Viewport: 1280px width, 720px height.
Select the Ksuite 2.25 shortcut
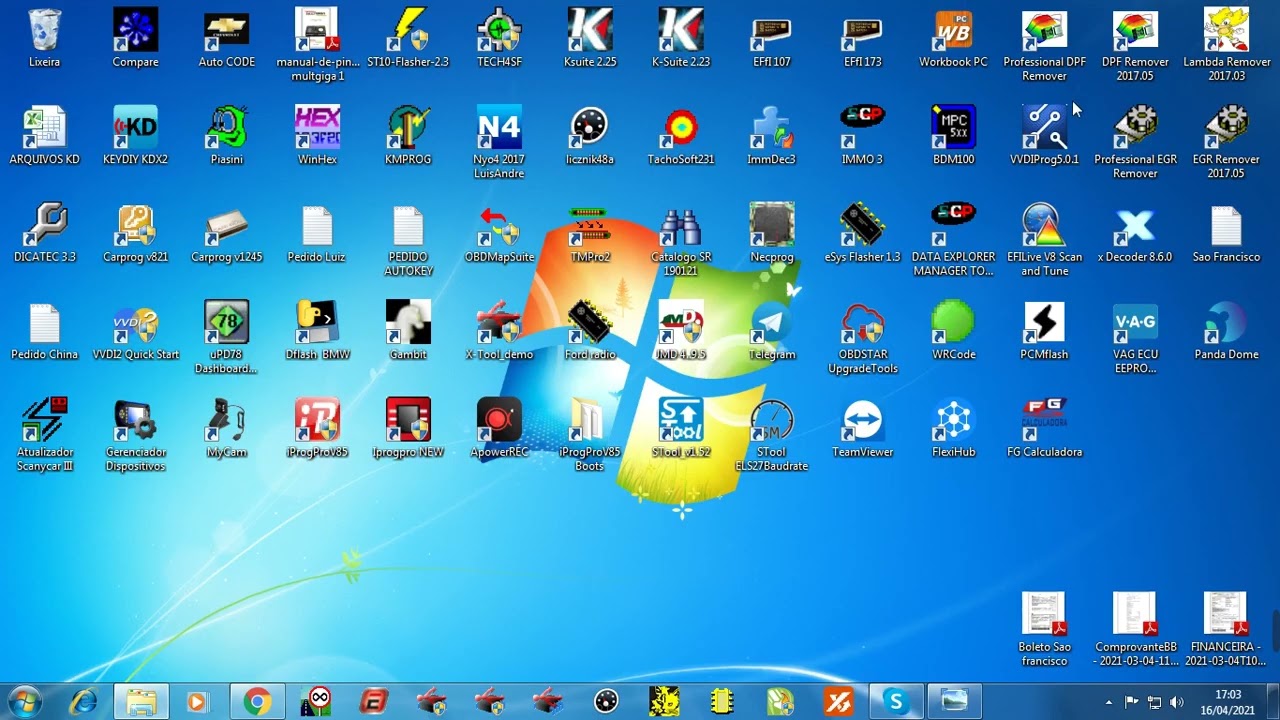click(590, 30)
